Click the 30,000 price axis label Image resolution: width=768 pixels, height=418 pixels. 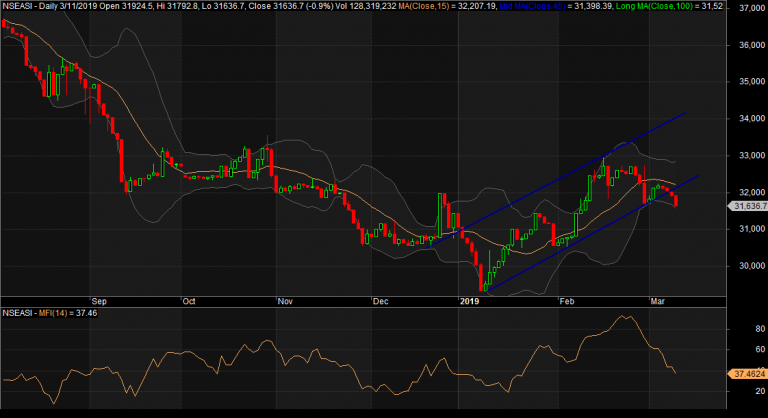pyautogui.click(x=752, y=266)
